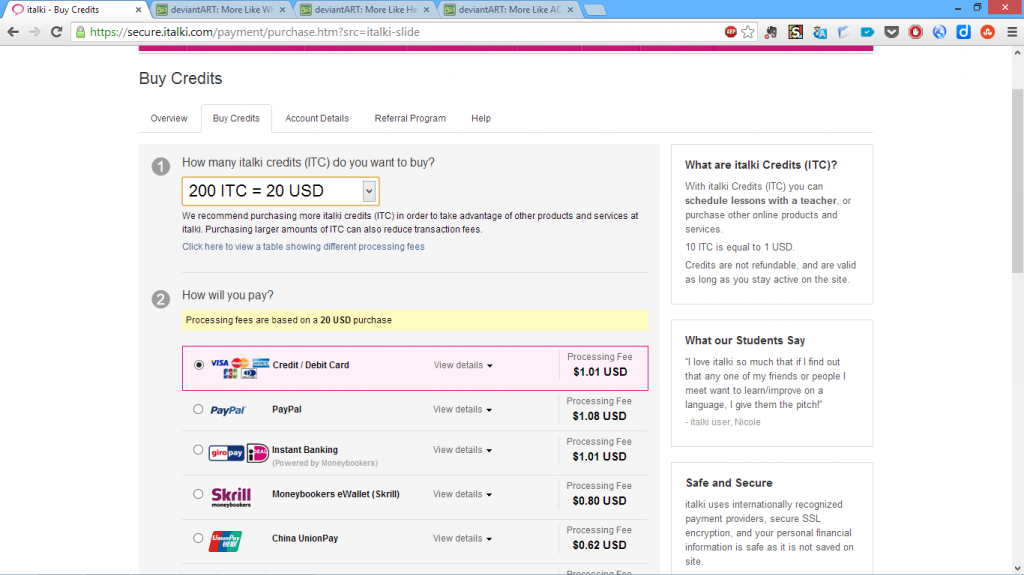Click the blue folder extension icon
Viewport: 1024px width, 575px height.
[x=844, y=32]
